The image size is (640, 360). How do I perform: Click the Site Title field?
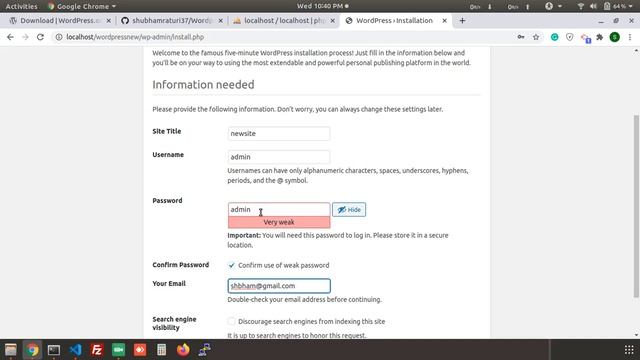279,133
